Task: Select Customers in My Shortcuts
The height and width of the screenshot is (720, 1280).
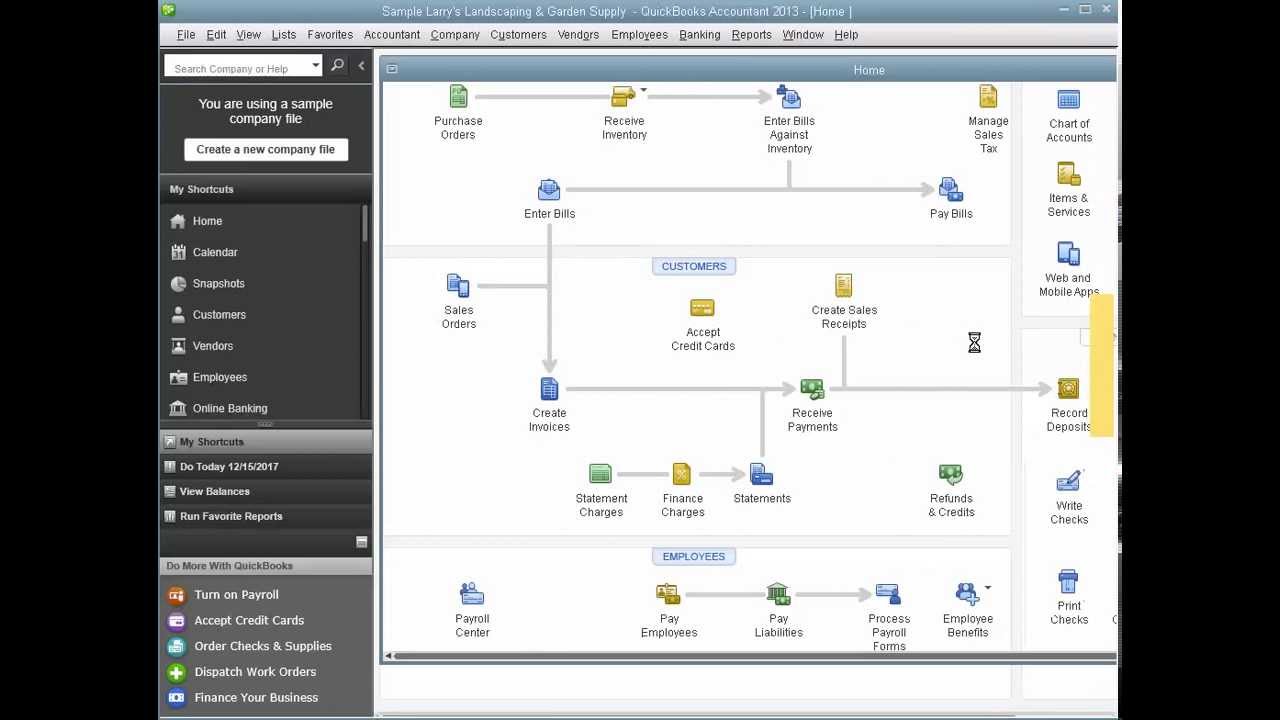Action: pos(219,315)
